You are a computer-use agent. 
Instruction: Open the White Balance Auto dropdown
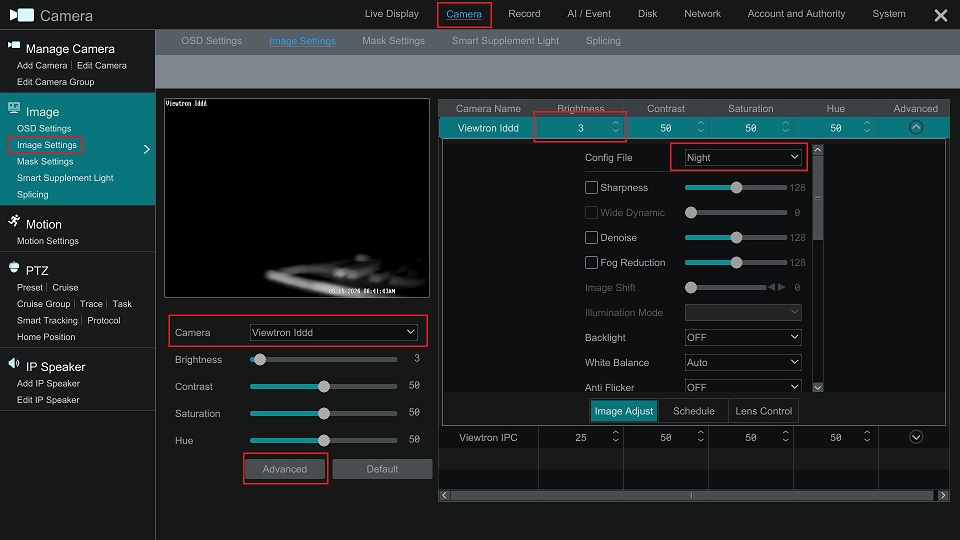(x=743, y=362)
